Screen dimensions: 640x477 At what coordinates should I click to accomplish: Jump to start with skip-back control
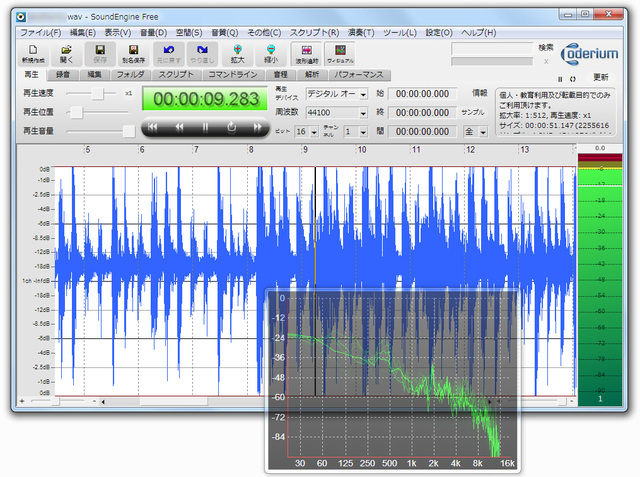[153, 127]
